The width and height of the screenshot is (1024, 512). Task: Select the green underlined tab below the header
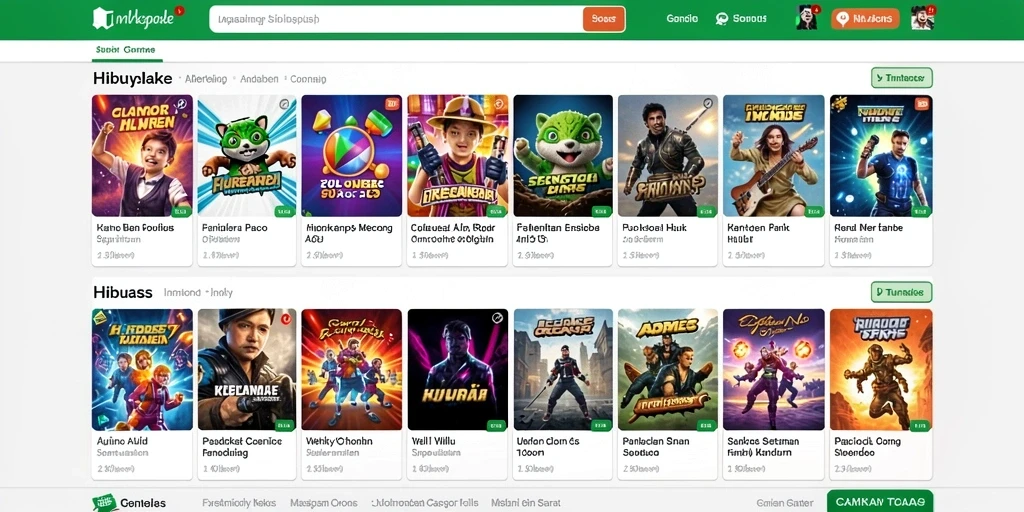point(125,50)
